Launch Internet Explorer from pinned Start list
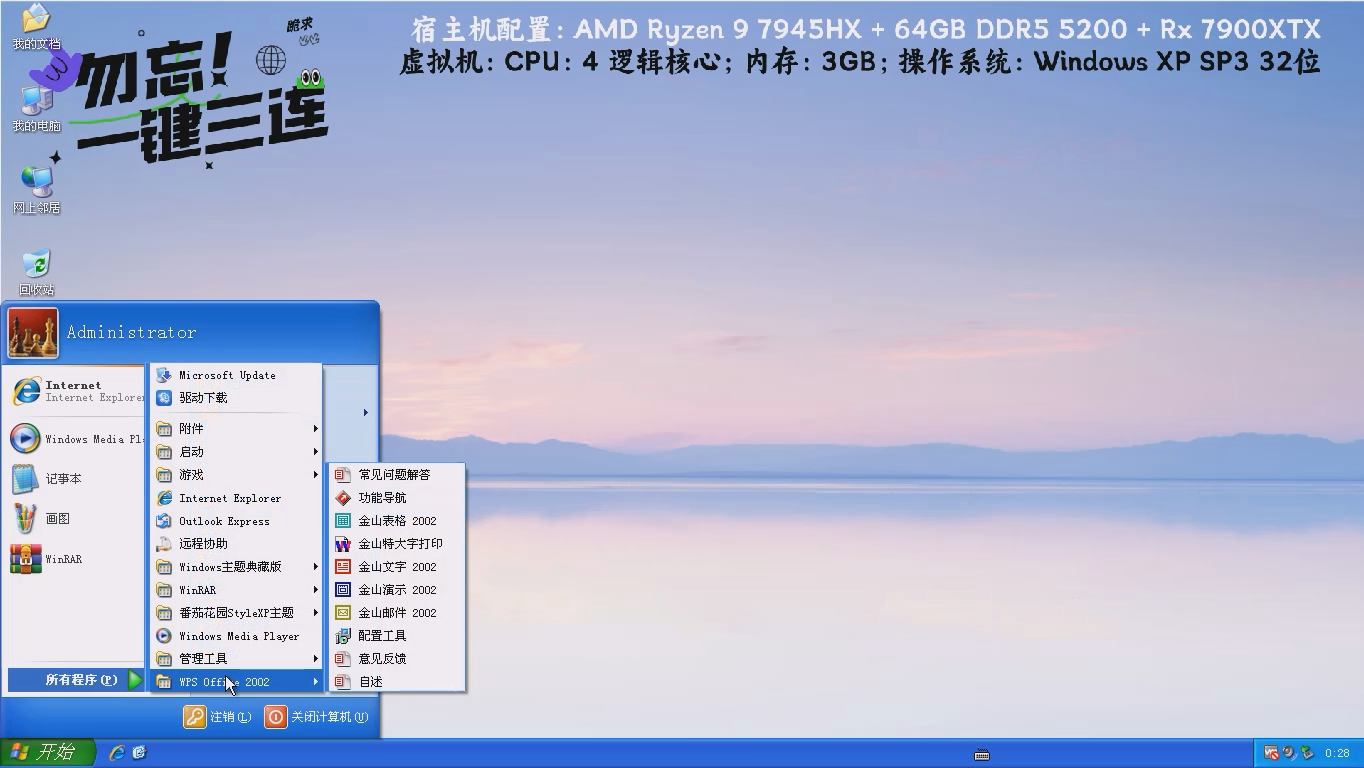1364x768 pixels. click(x=76, y=391)
